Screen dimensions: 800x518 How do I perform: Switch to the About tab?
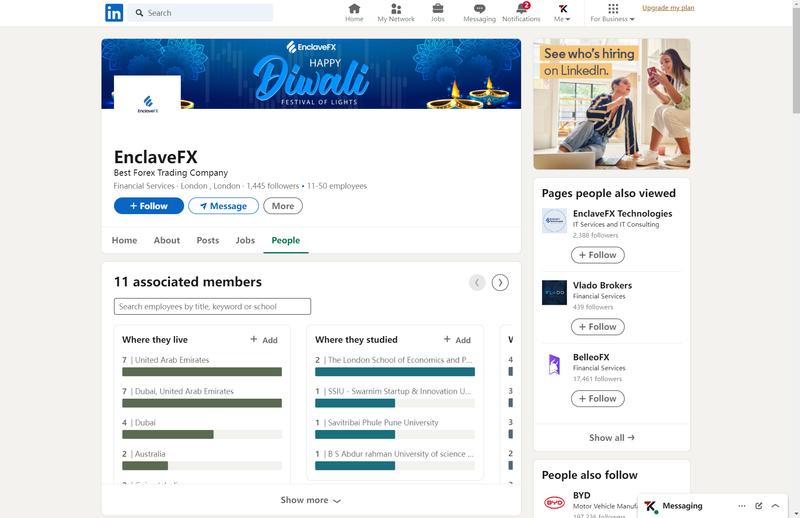click(167, 240)
